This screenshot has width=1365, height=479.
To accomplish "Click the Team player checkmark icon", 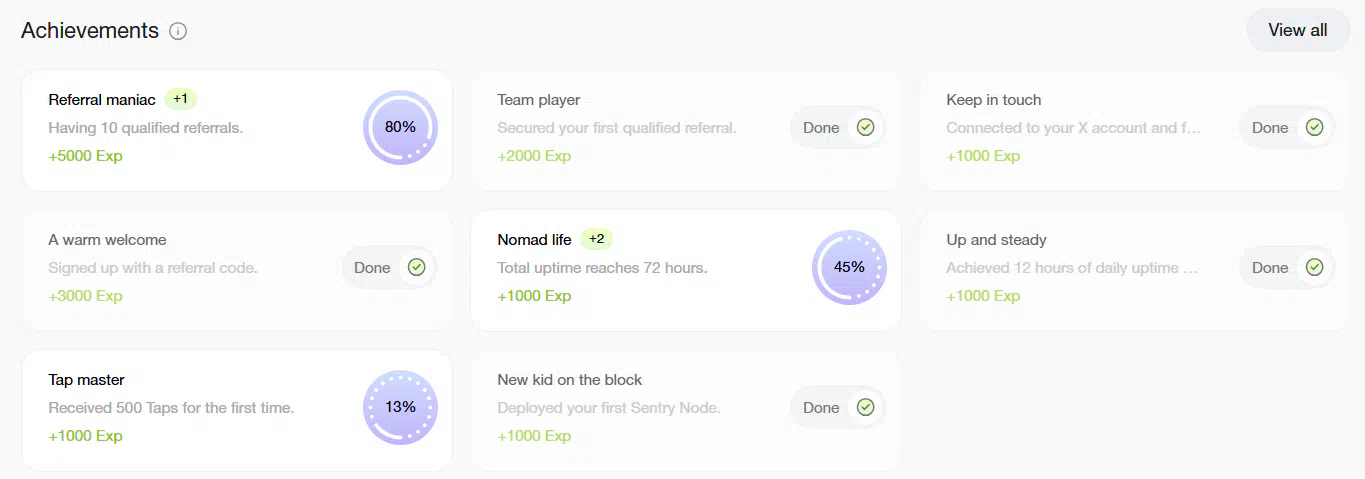I will 866,127.
